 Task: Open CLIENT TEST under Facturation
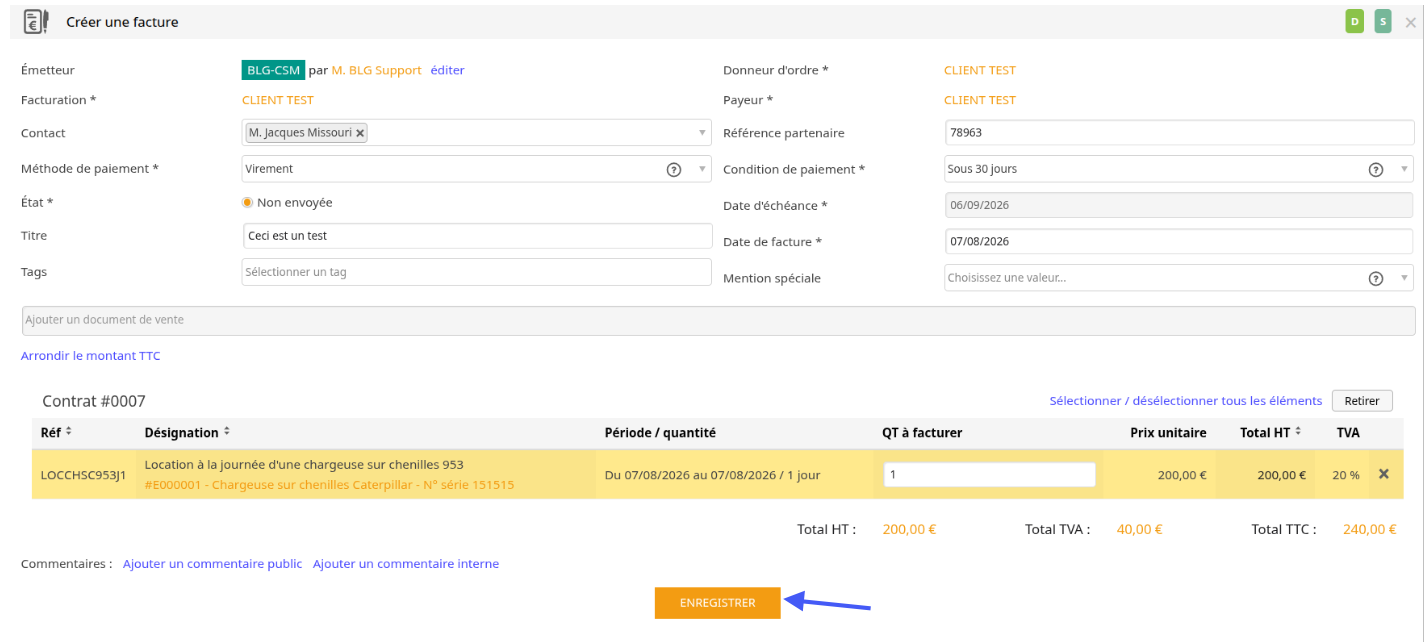tap(278, 100)
